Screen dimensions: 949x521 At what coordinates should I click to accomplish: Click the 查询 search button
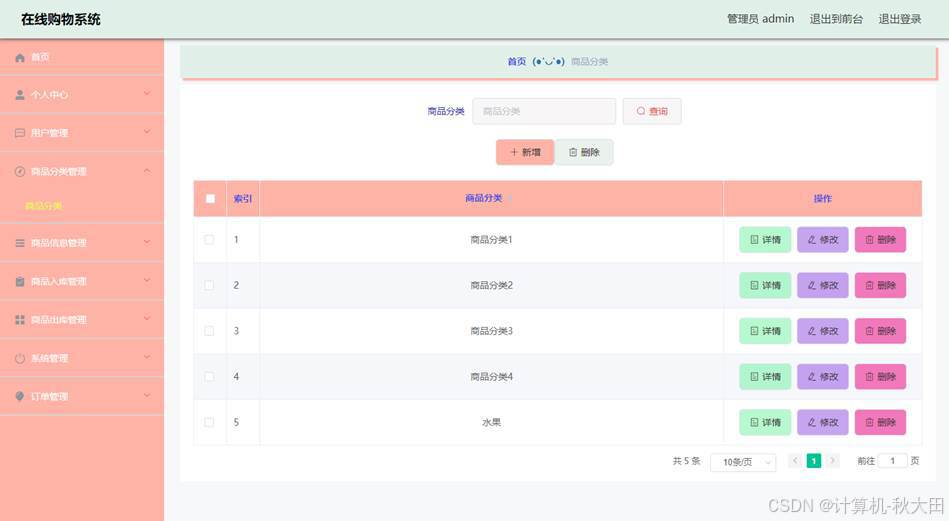[x=652, y=111]
